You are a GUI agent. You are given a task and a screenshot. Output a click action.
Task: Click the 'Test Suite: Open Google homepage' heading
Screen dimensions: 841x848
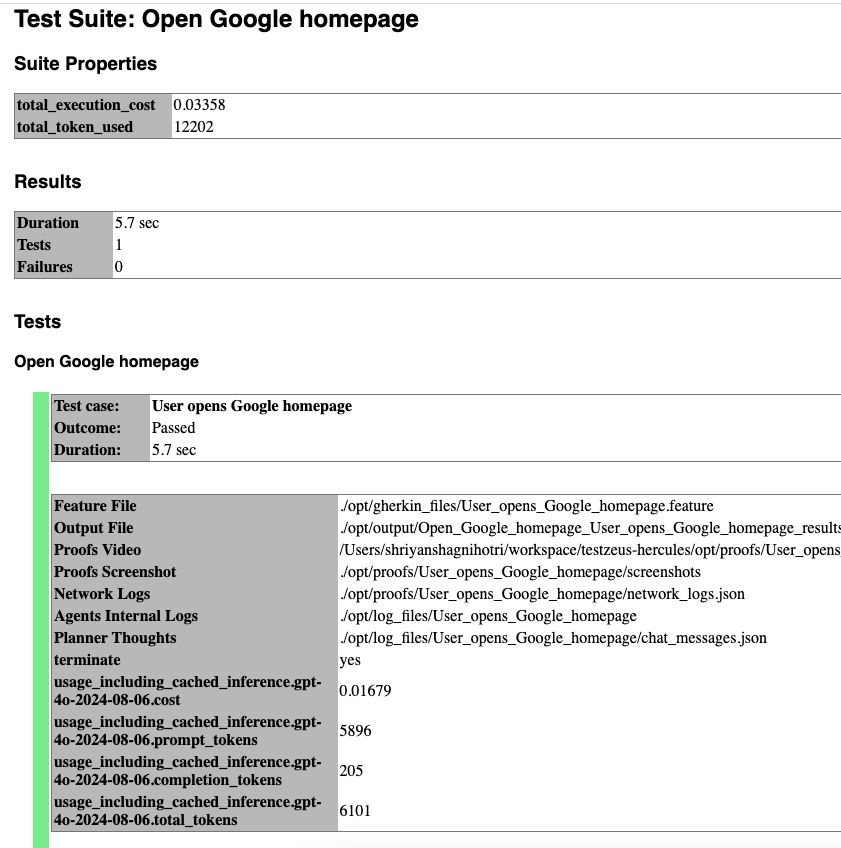(x=216, y=19)
